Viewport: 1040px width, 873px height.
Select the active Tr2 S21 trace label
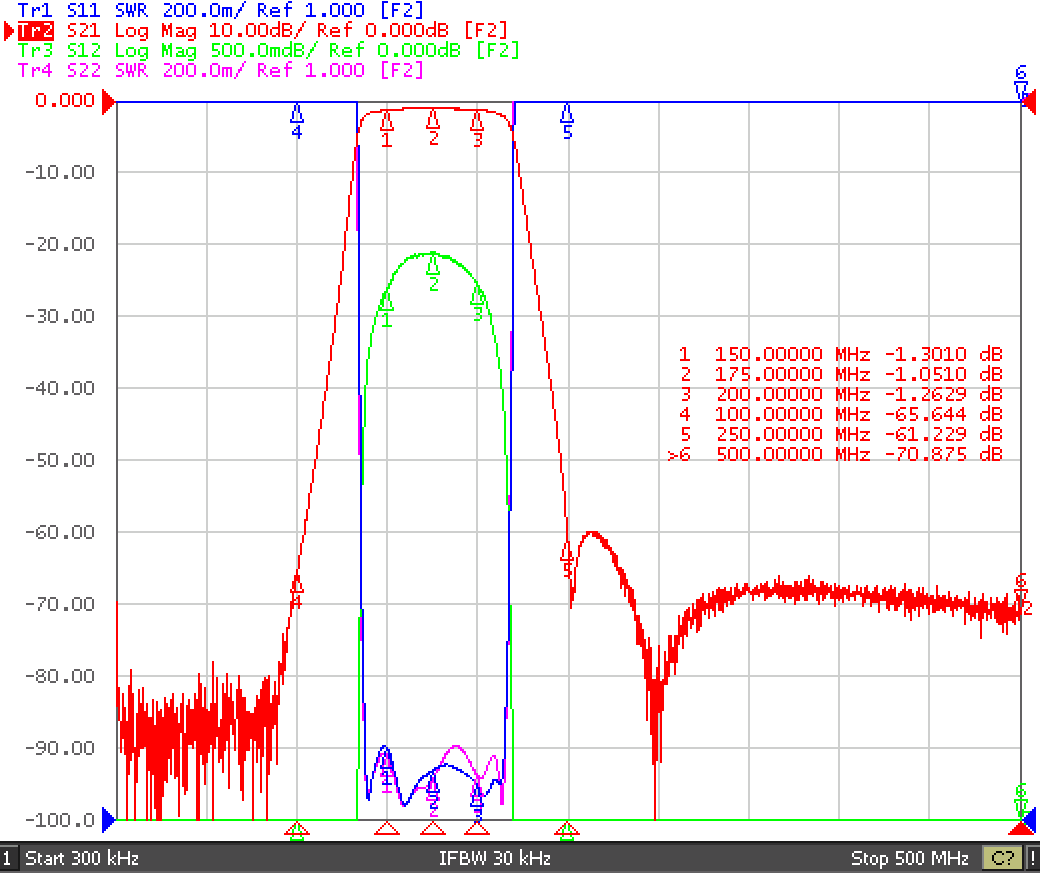[x=263, y=31]
